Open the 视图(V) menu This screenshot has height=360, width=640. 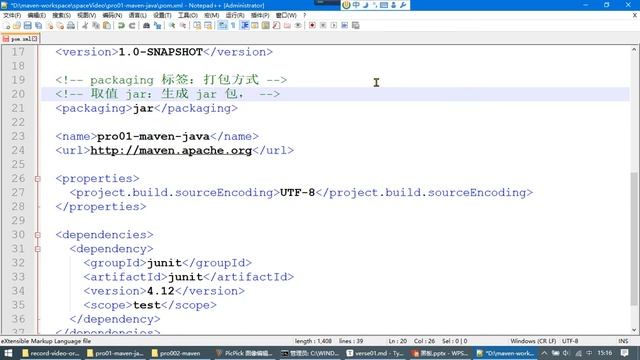point(87,15)
